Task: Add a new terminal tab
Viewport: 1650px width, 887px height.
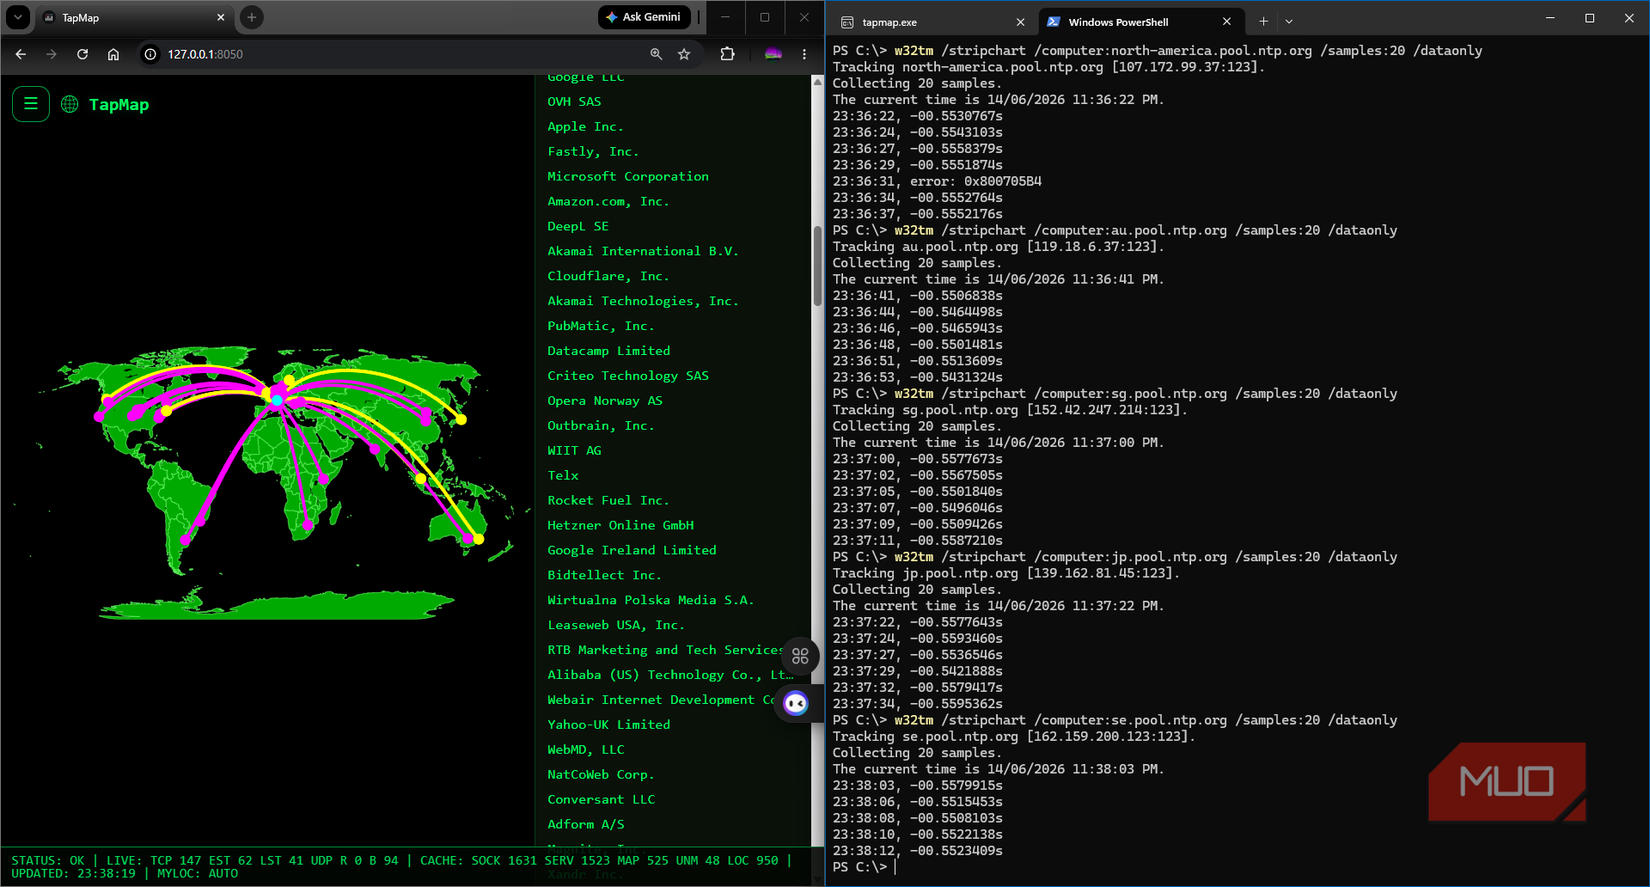Action: (1263, 21)
